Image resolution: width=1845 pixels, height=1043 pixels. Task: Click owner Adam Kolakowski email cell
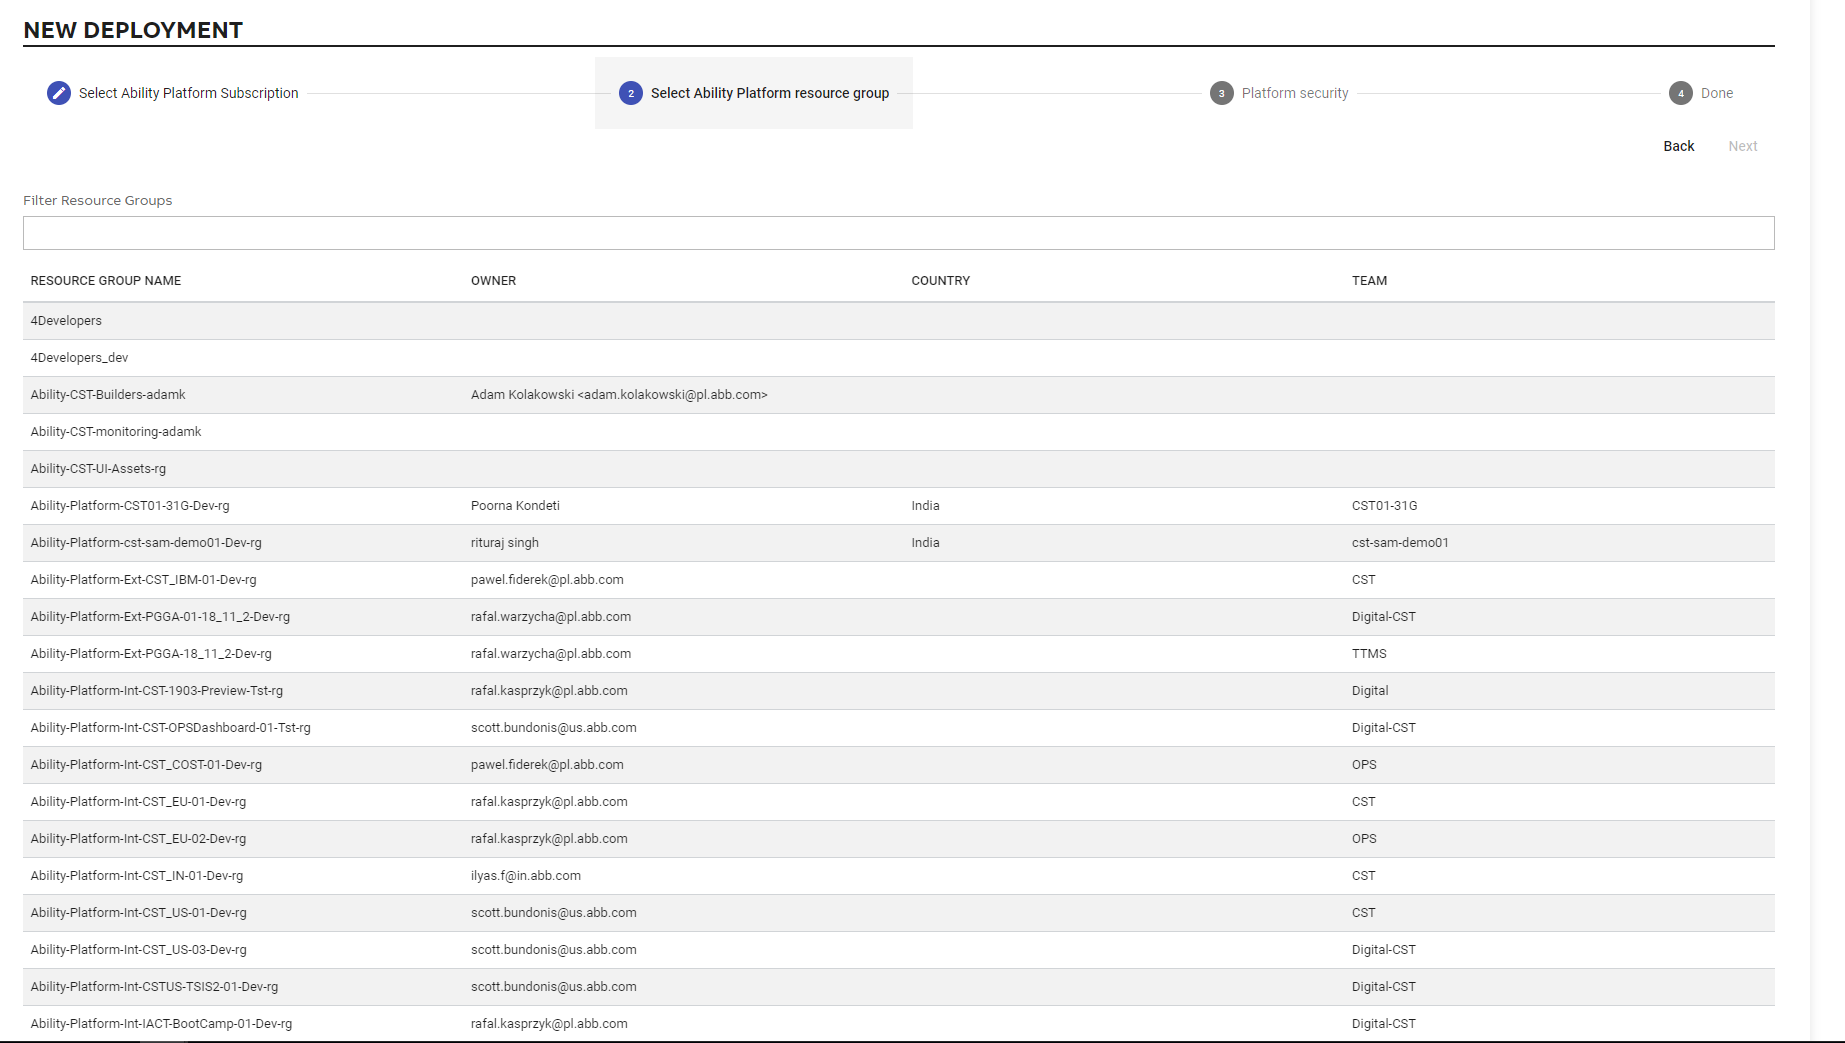point(619,395)
